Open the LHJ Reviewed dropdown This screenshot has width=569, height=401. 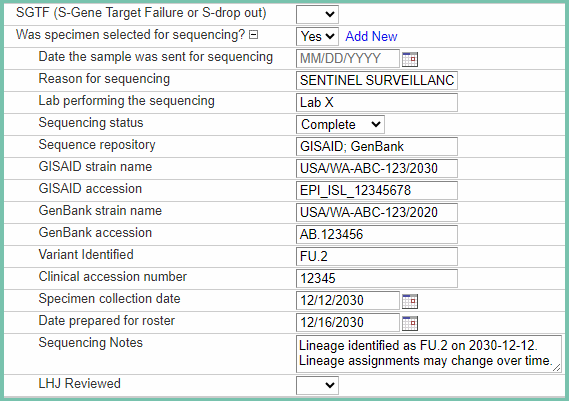[x=317, y=385]
